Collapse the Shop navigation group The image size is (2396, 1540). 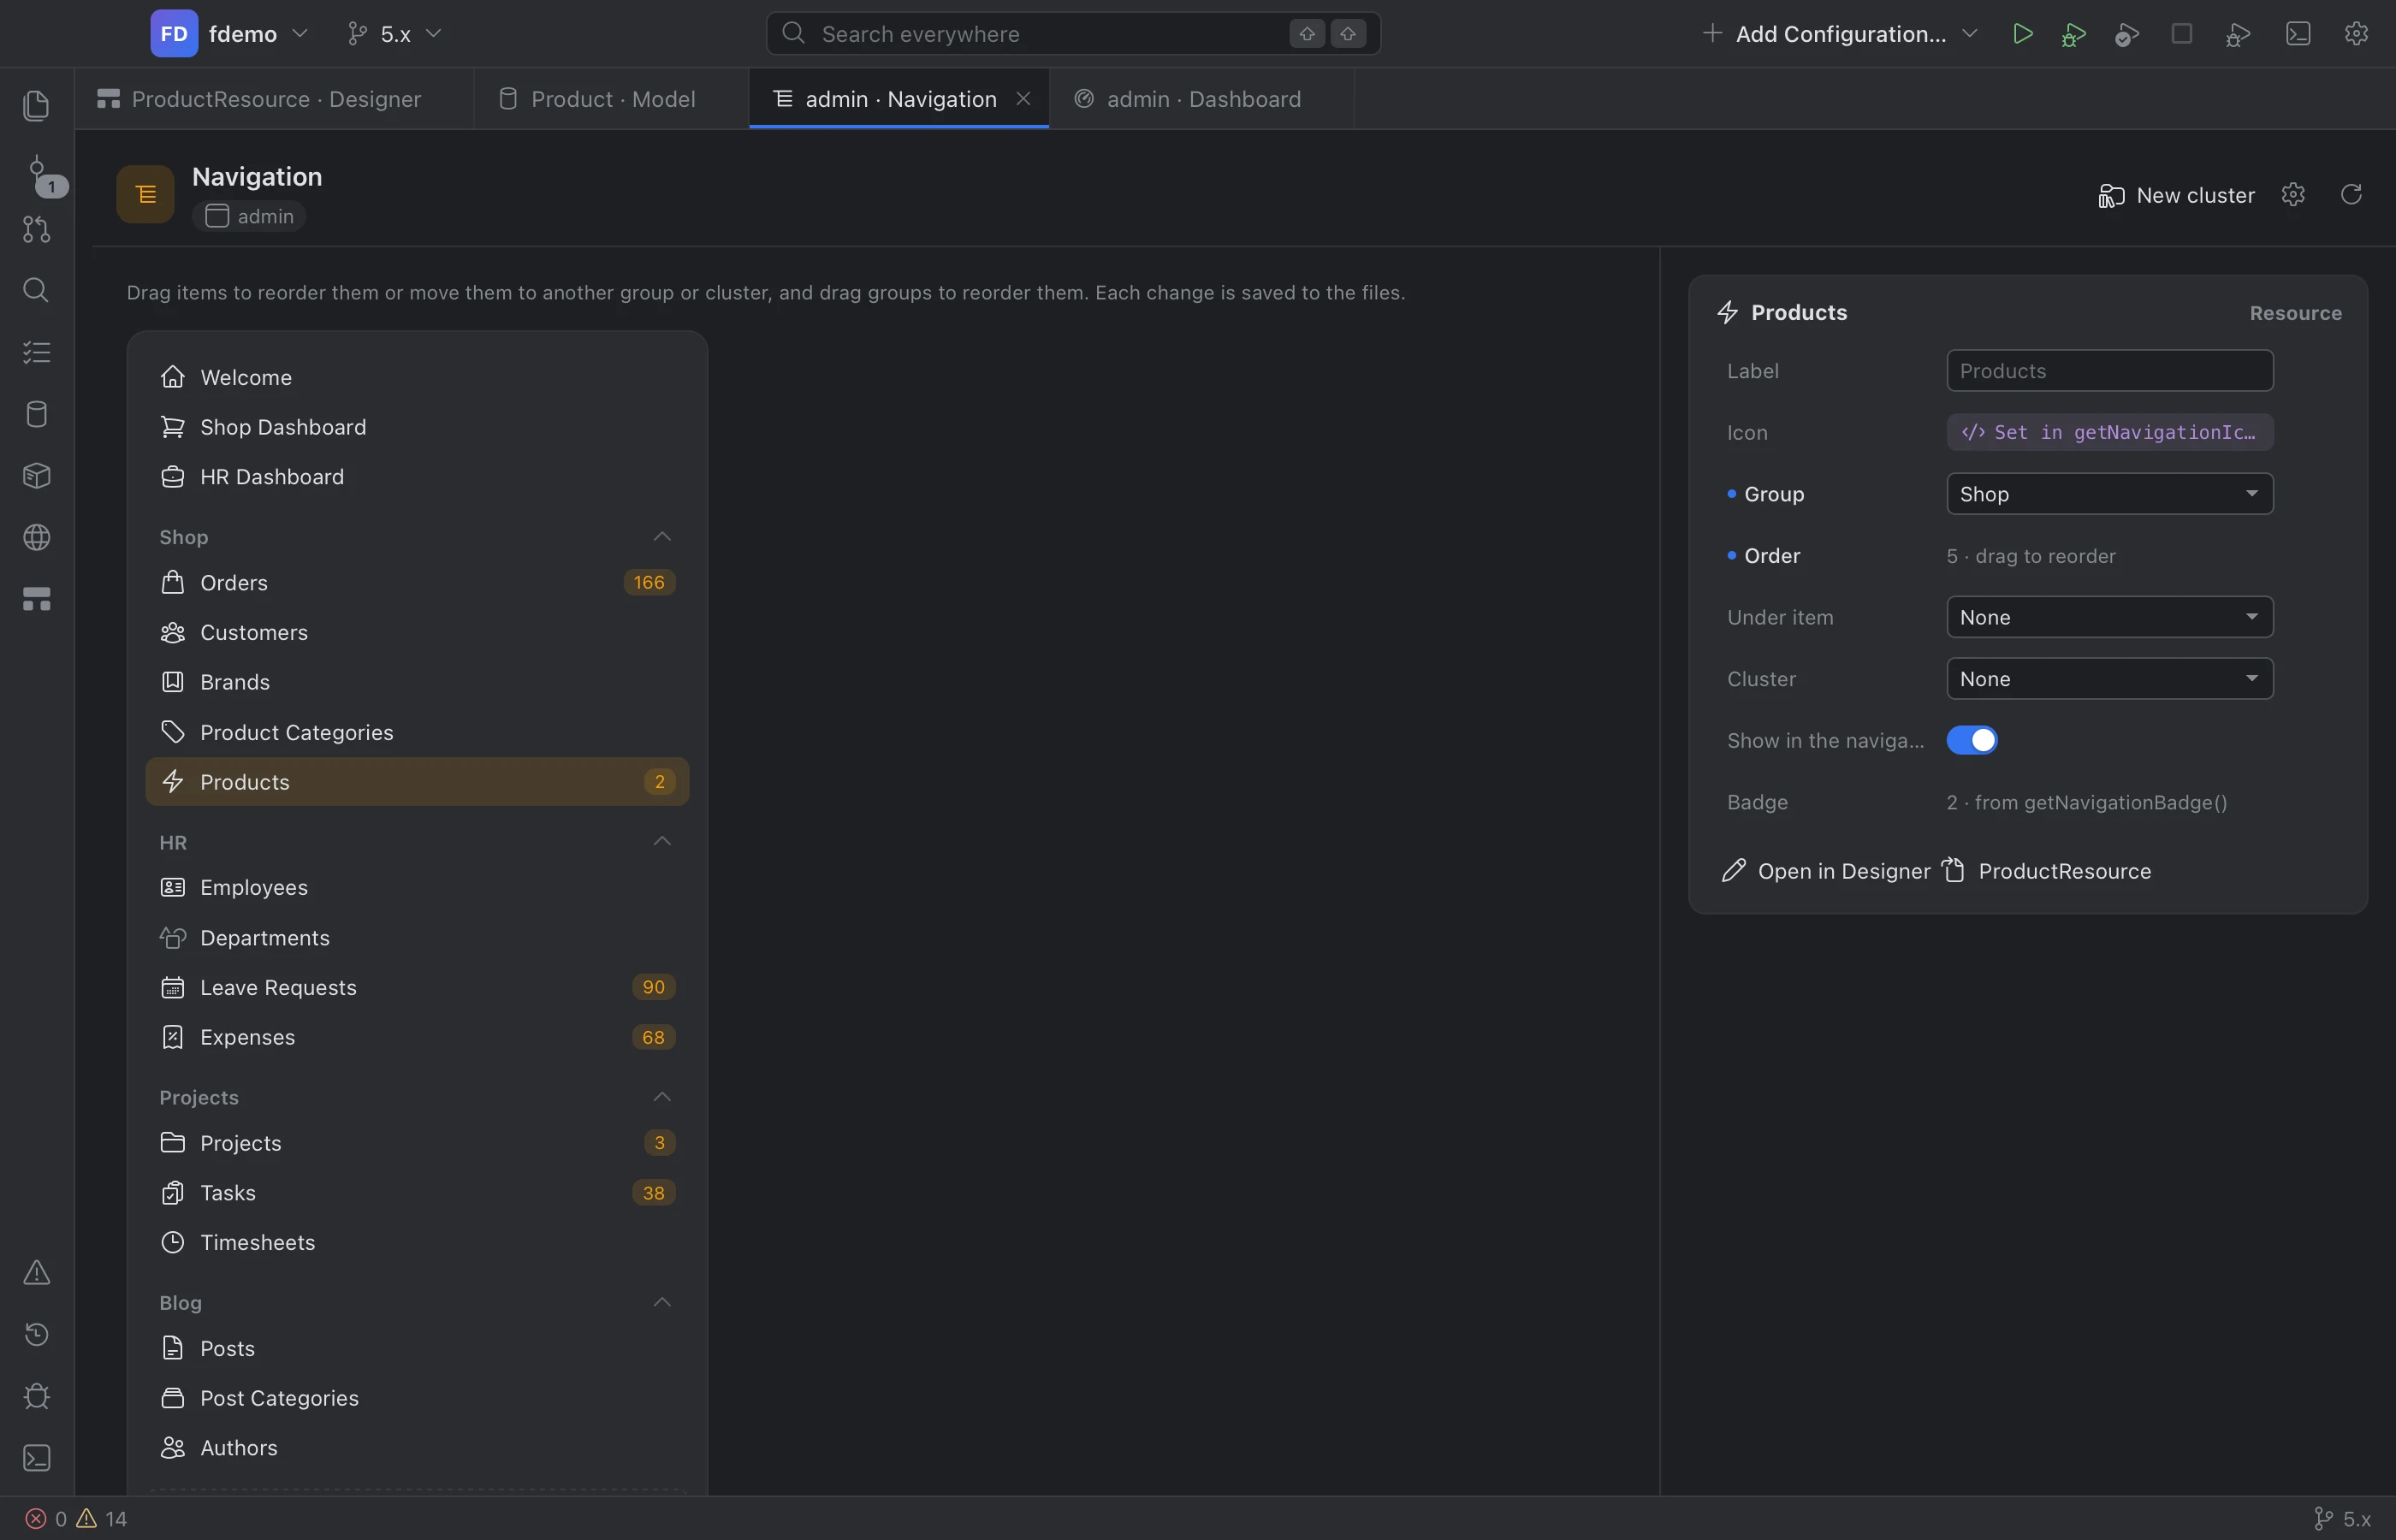(662, 537)
